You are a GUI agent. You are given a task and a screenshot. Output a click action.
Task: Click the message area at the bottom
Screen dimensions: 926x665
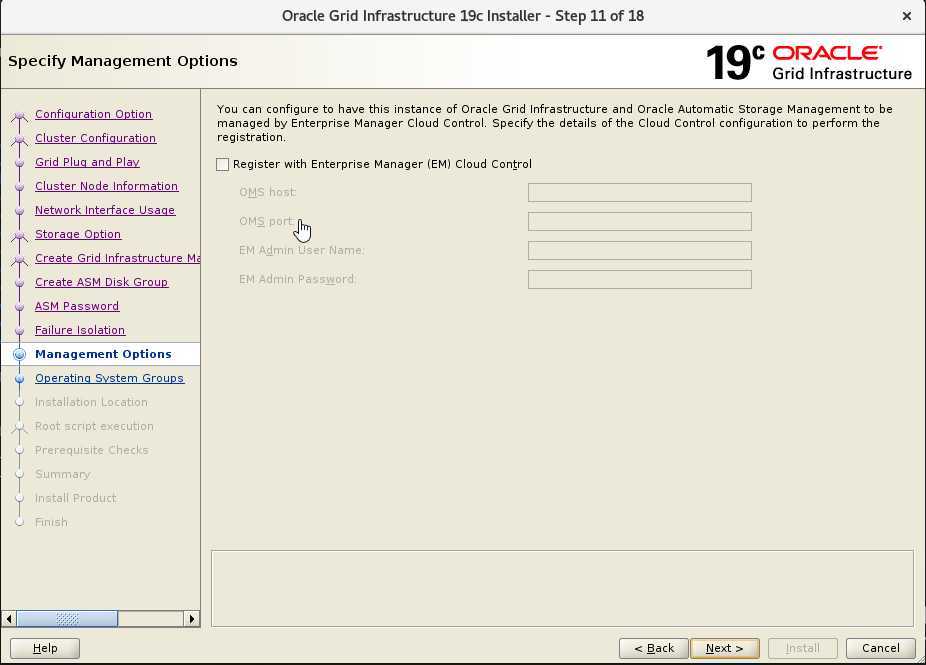tap(562, 588)
